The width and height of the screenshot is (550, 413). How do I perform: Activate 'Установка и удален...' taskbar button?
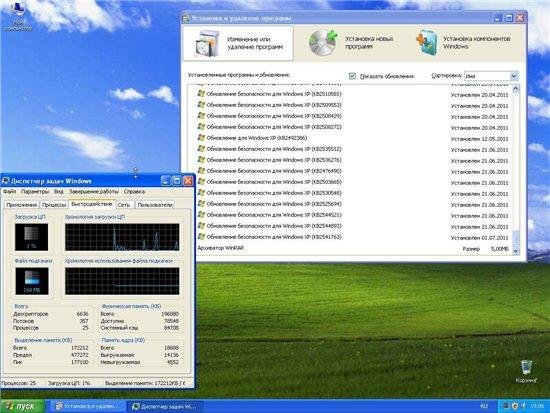click(88, 406)
